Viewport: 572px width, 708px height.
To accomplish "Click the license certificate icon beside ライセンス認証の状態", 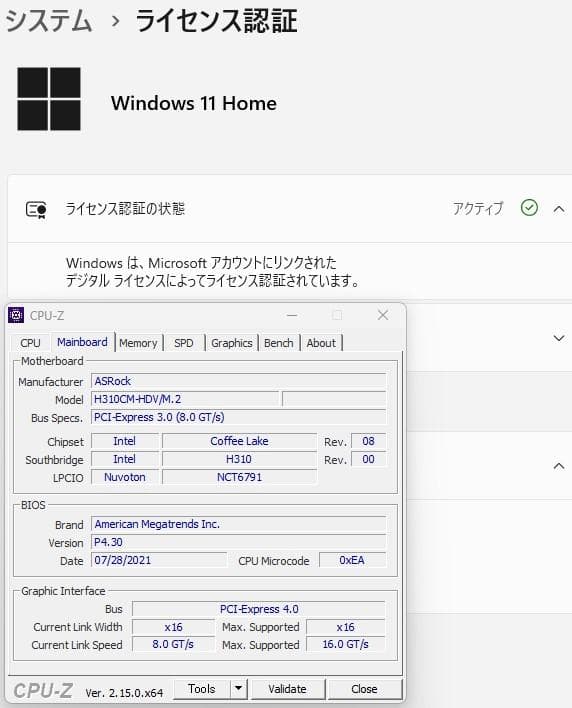I will [36, 210].
